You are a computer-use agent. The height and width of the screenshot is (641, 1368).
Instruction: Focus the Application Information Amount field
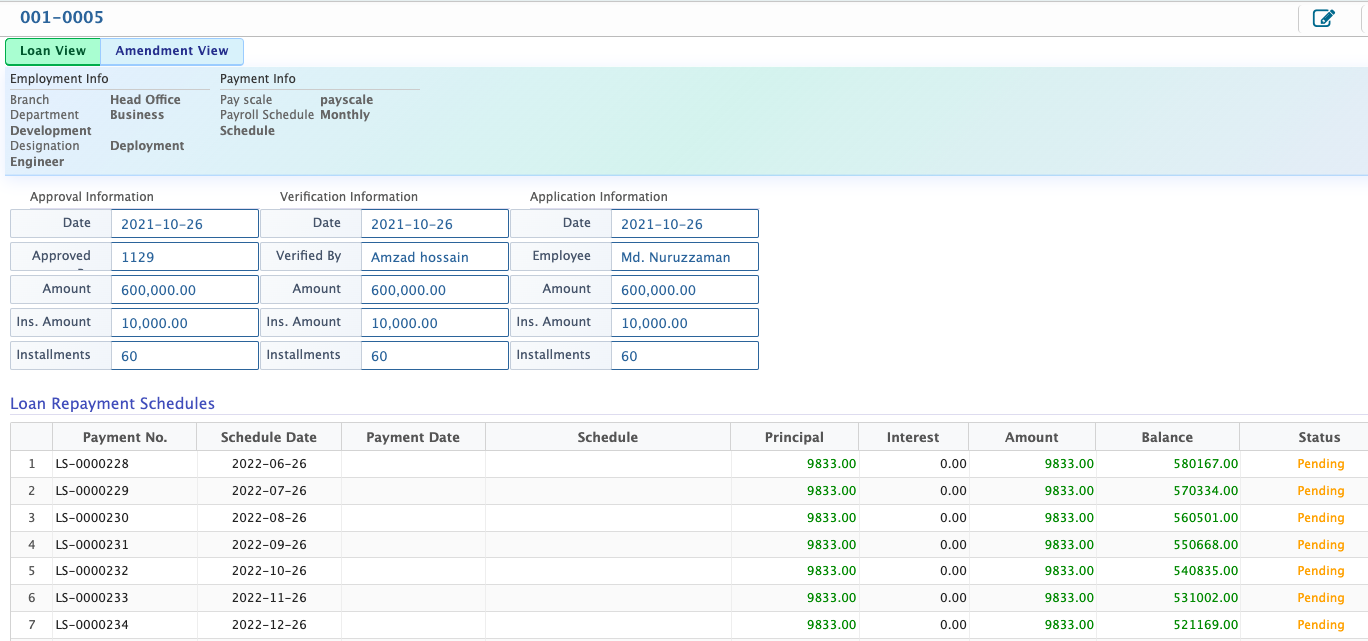684,290
